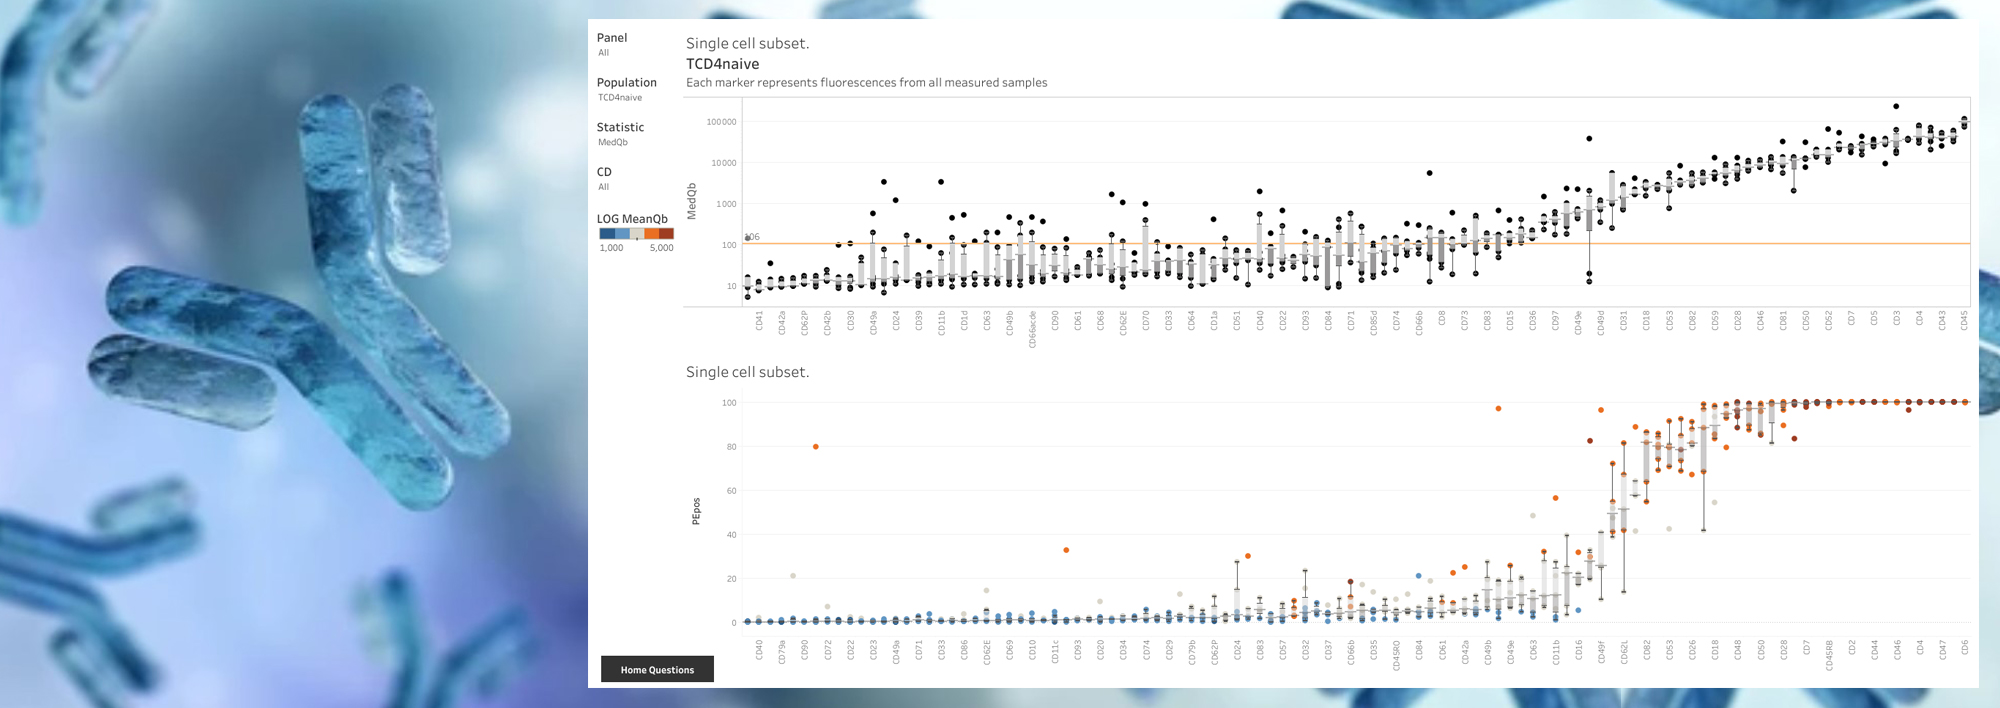Click the CD45 label on the MedQb chart axis
Screen dimensions: 2000x708
(1964, 321)
